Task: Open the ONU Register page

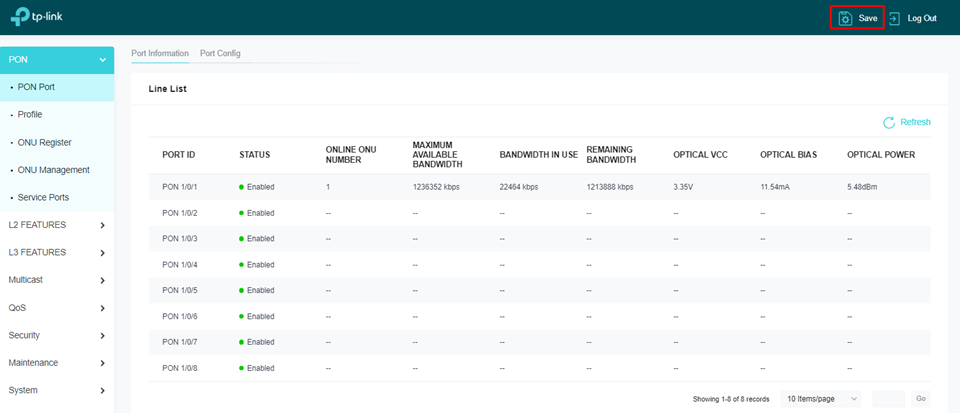Action: click(45, 142)
